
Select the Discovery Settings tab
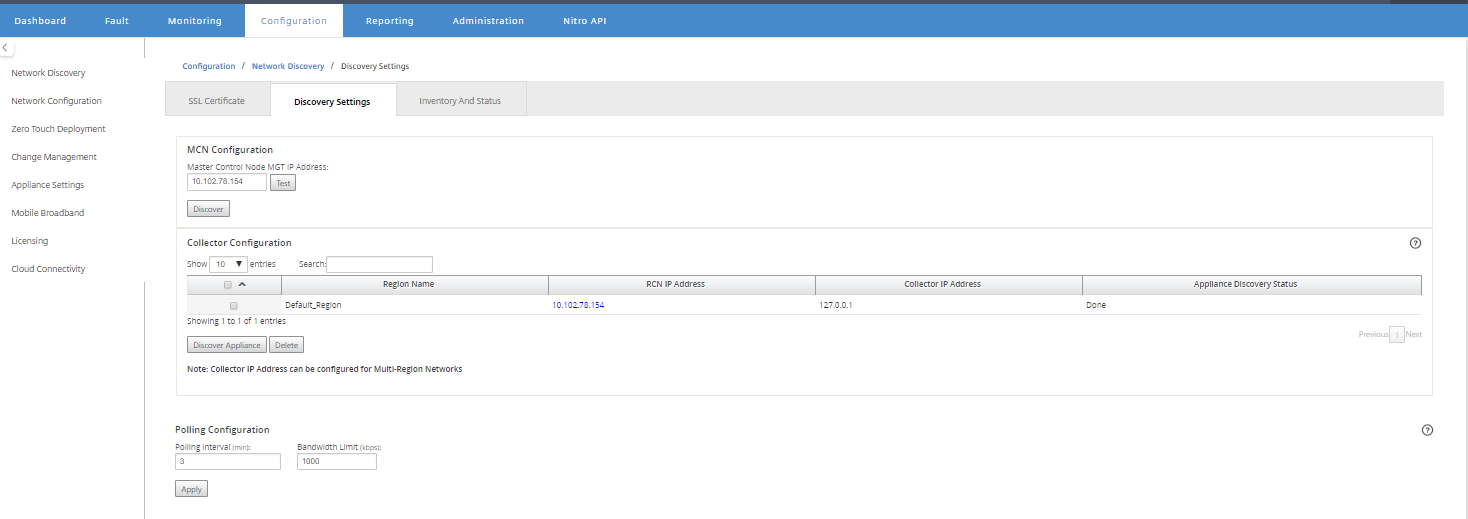[332, 102]
